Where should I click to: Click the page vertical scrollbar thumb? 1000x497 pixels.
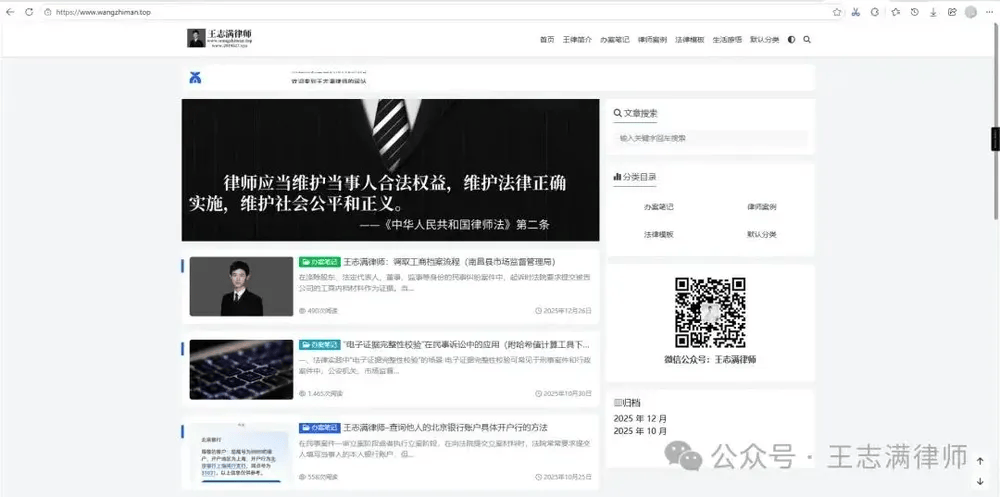point(996,121)
